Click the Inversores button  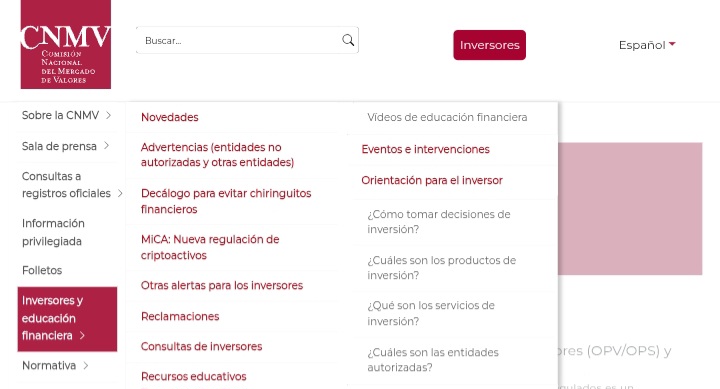(489, 45)
